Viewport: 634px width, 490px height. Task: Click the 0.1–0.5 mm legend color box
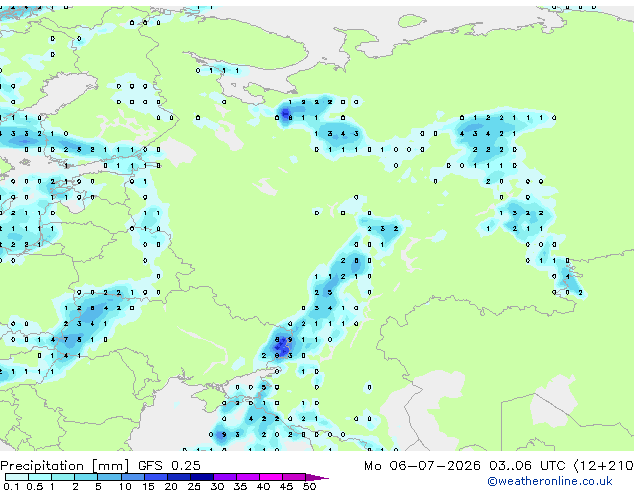click(x=17, y=477)
